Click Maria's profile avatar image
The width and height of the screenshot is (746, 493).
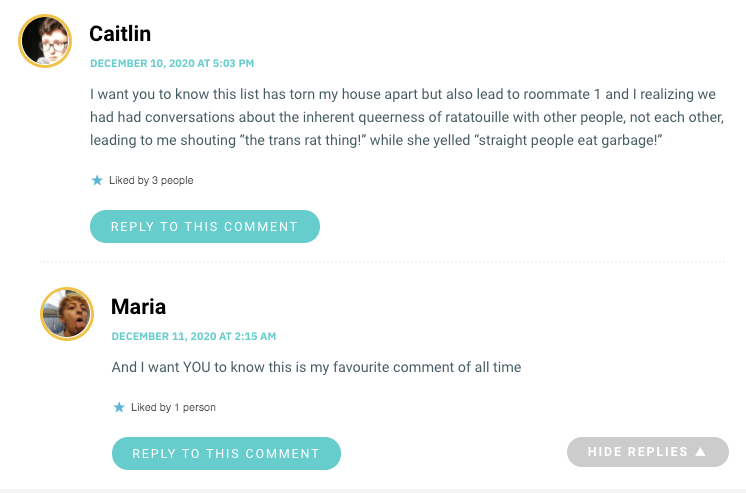(66, 313)
